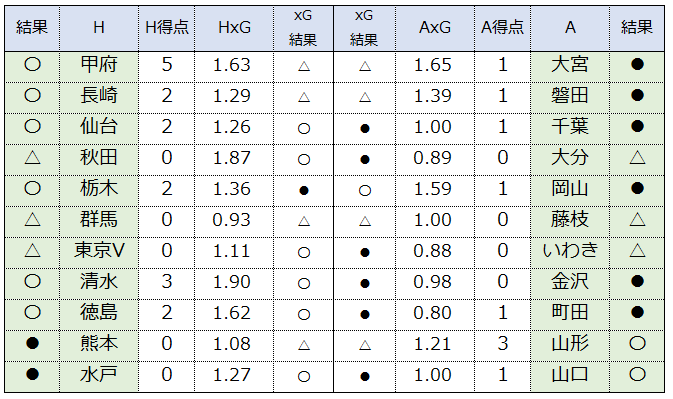Select the score 3 for 山形
Viewport: 673px width, 399px height.
click(503, 344)
